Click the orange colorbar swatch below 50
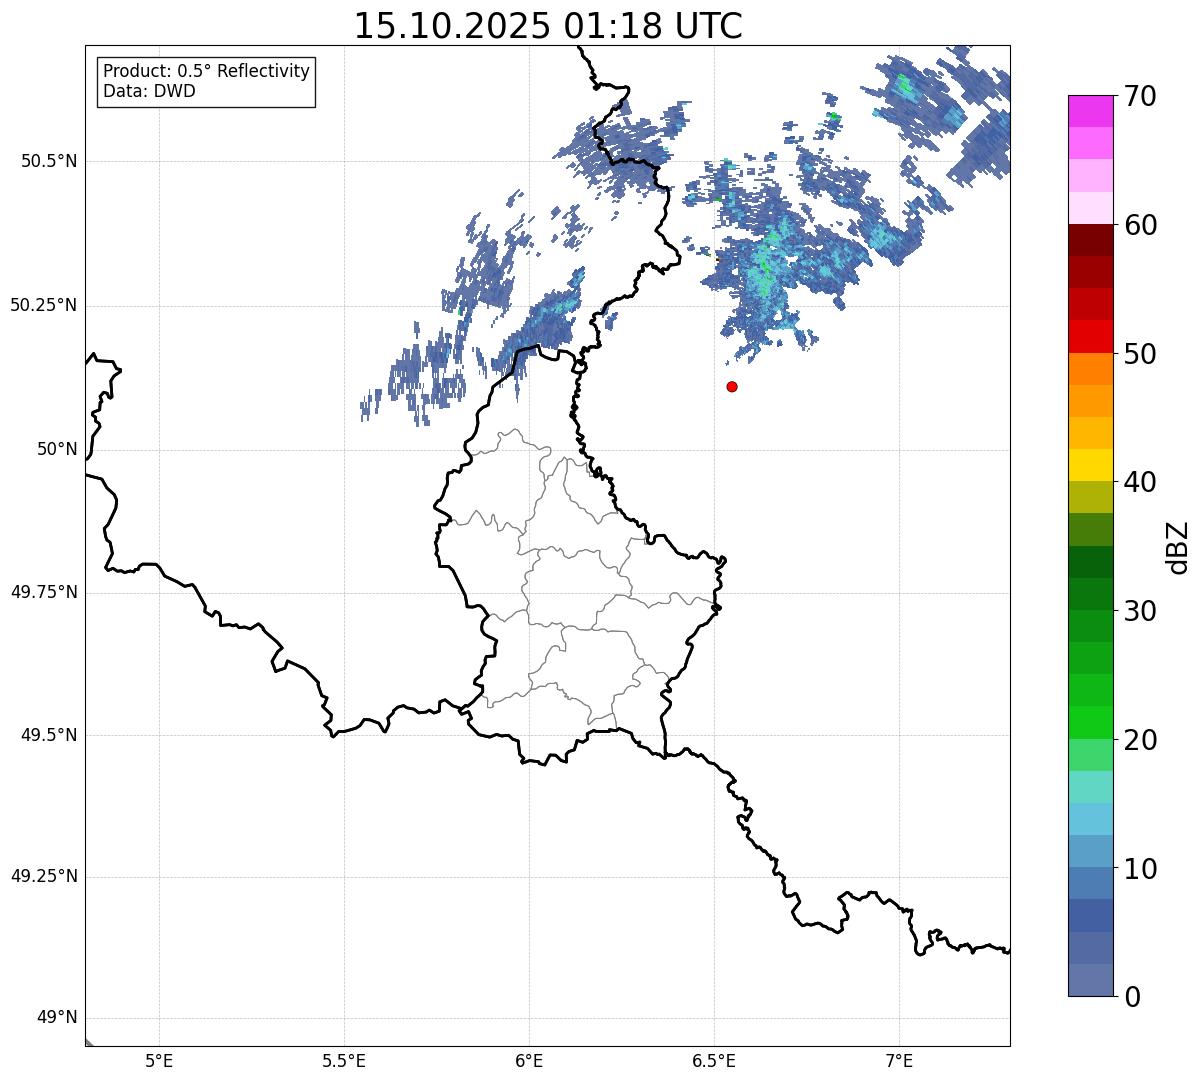 1090,368
